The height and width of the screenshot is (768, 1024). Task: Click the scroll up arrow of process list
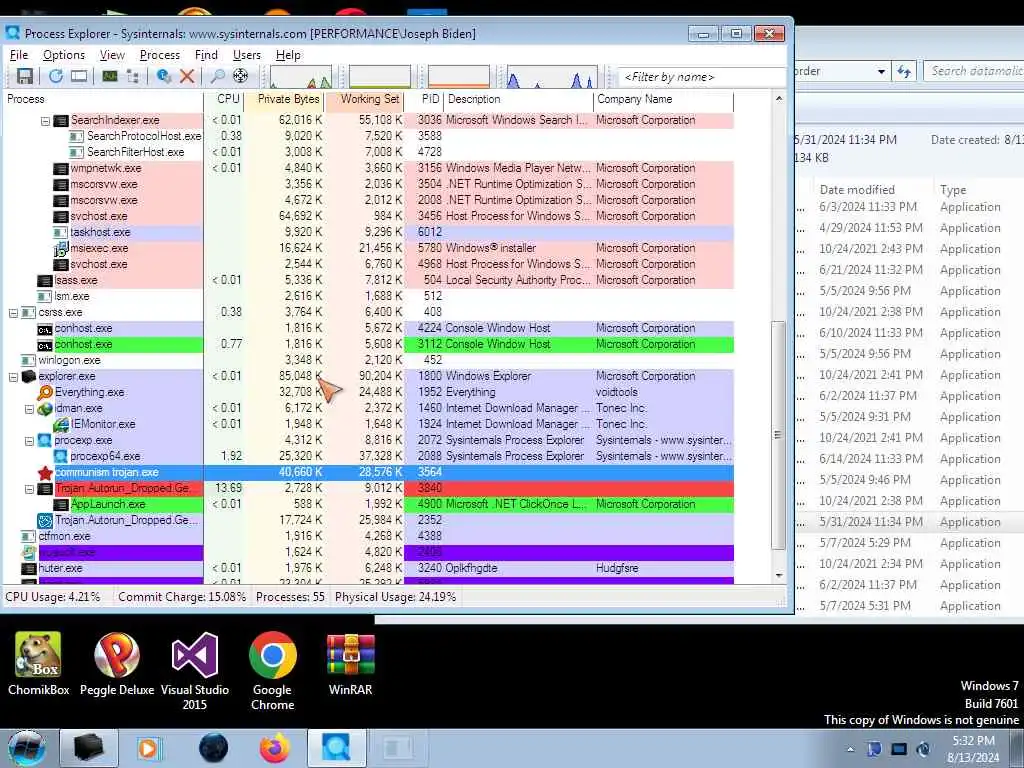click(x=778, y=99)
